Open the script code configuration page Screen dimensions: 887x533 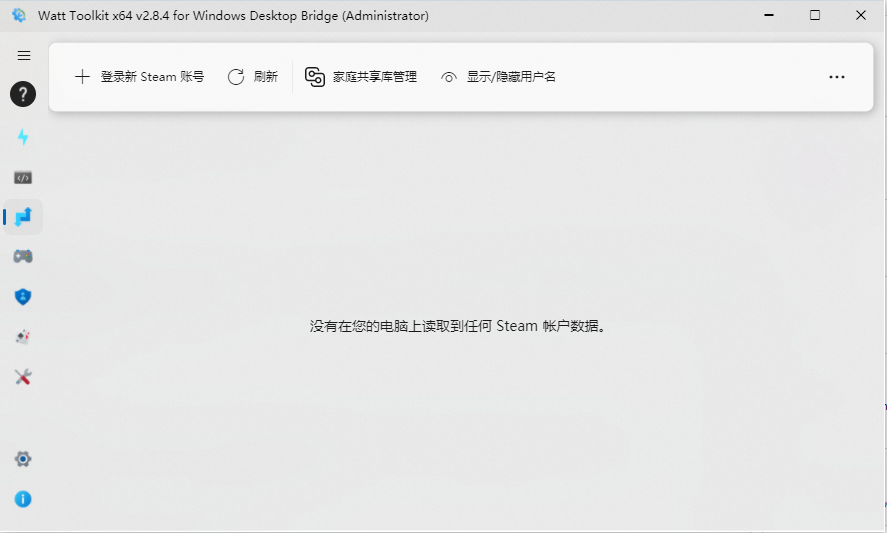pos(23,178)
